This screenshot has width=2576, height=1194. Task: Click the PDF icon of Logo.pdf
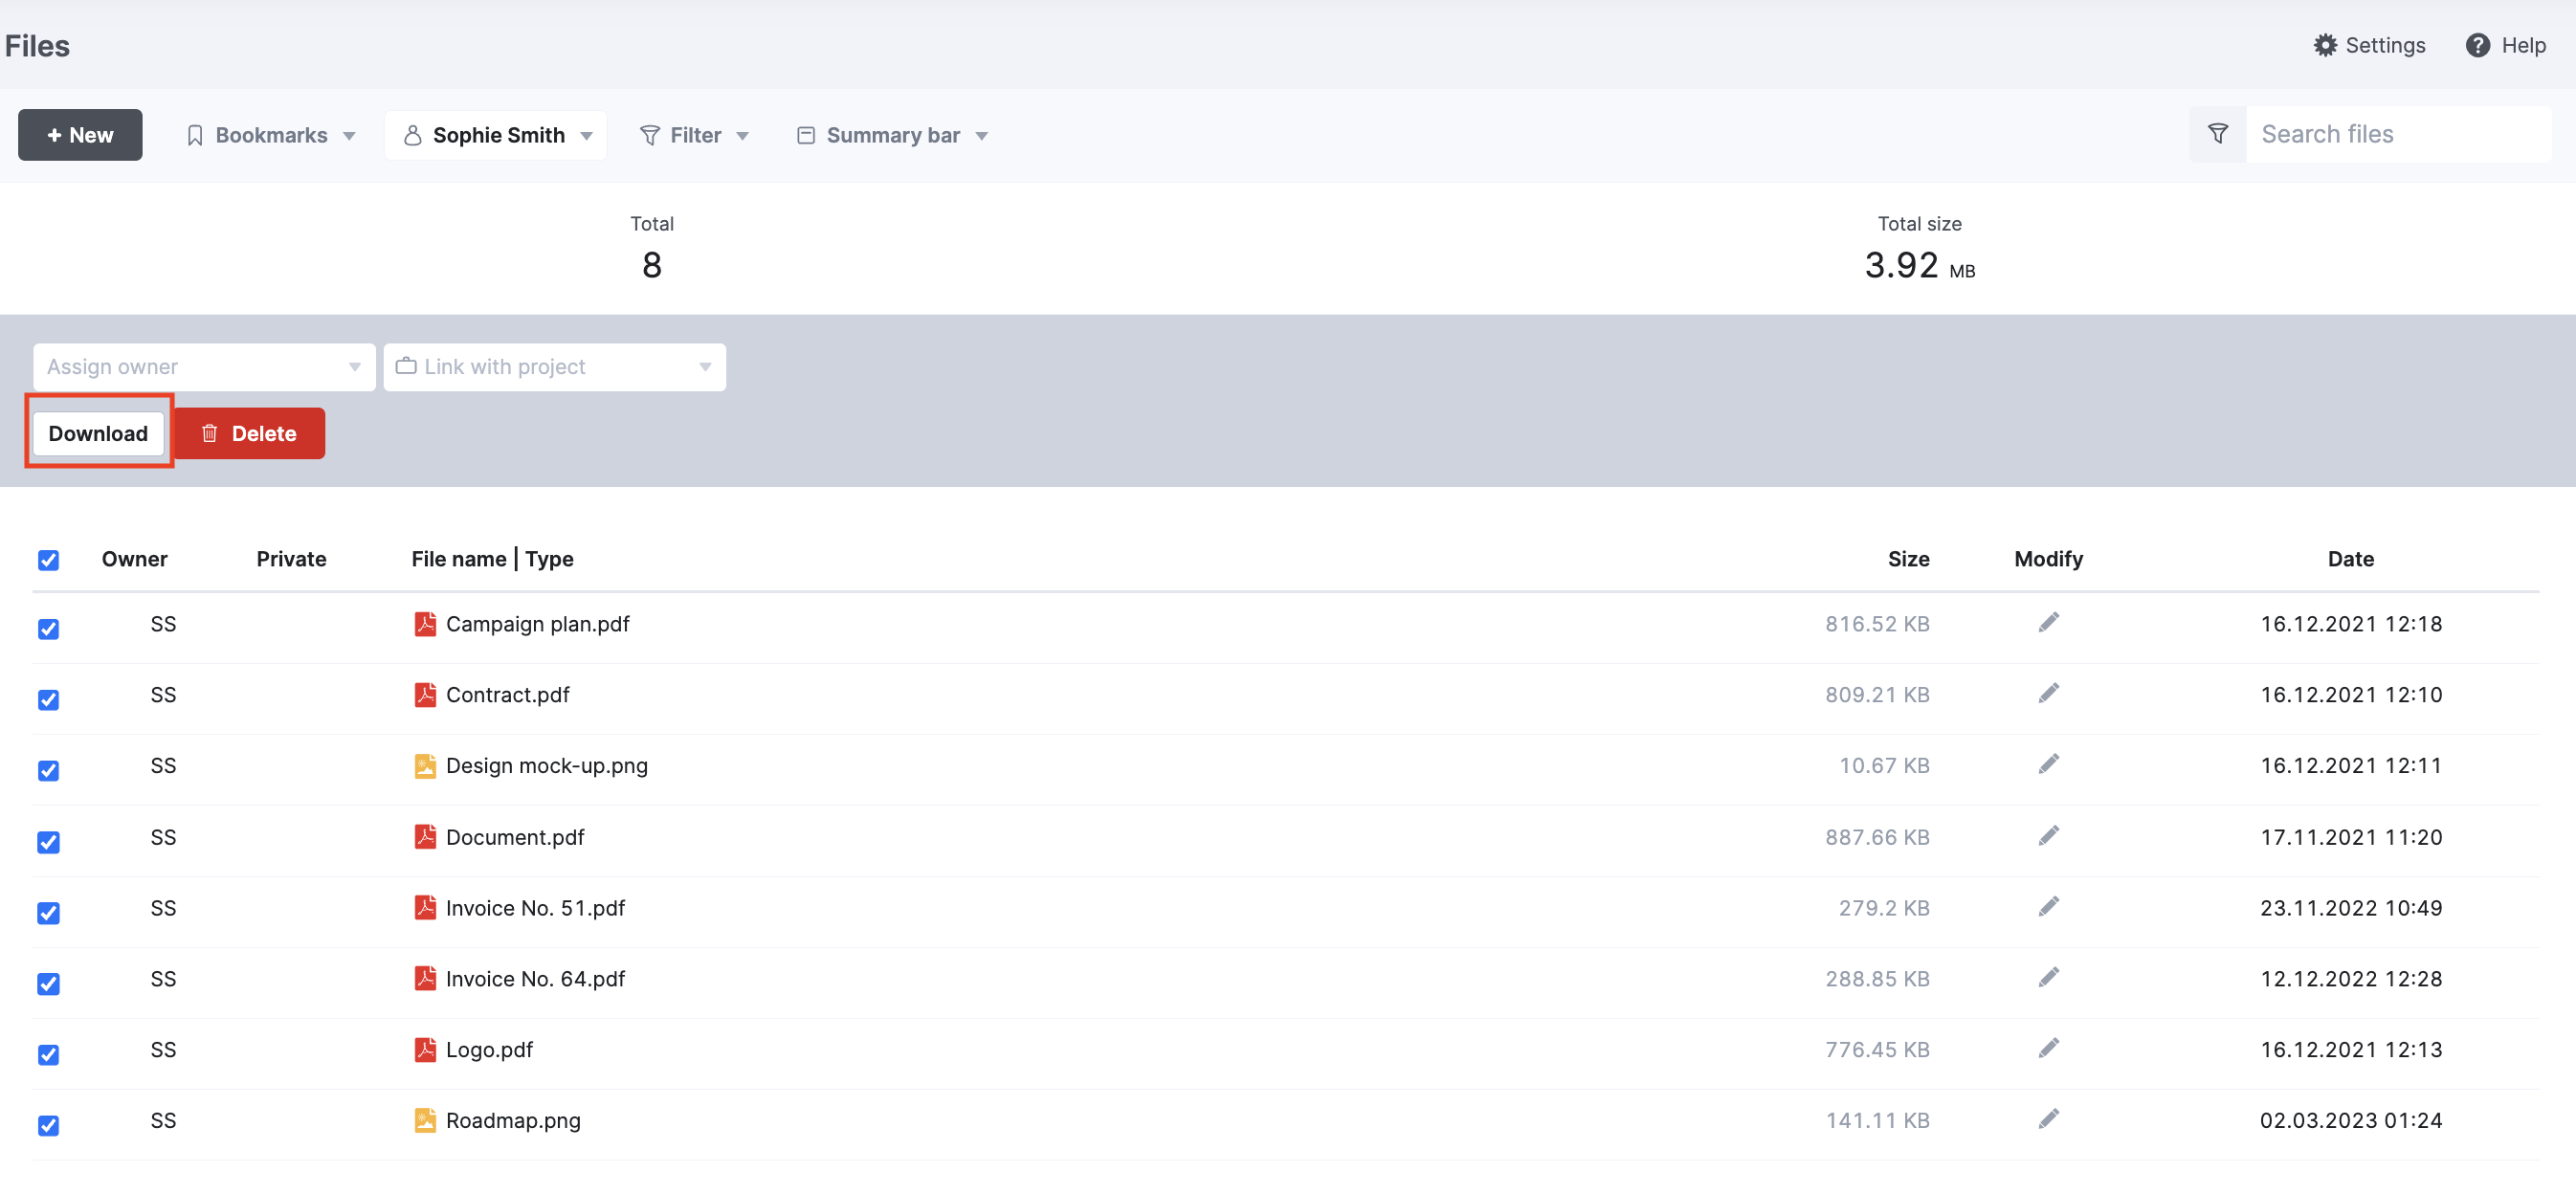click(425, 1050)
